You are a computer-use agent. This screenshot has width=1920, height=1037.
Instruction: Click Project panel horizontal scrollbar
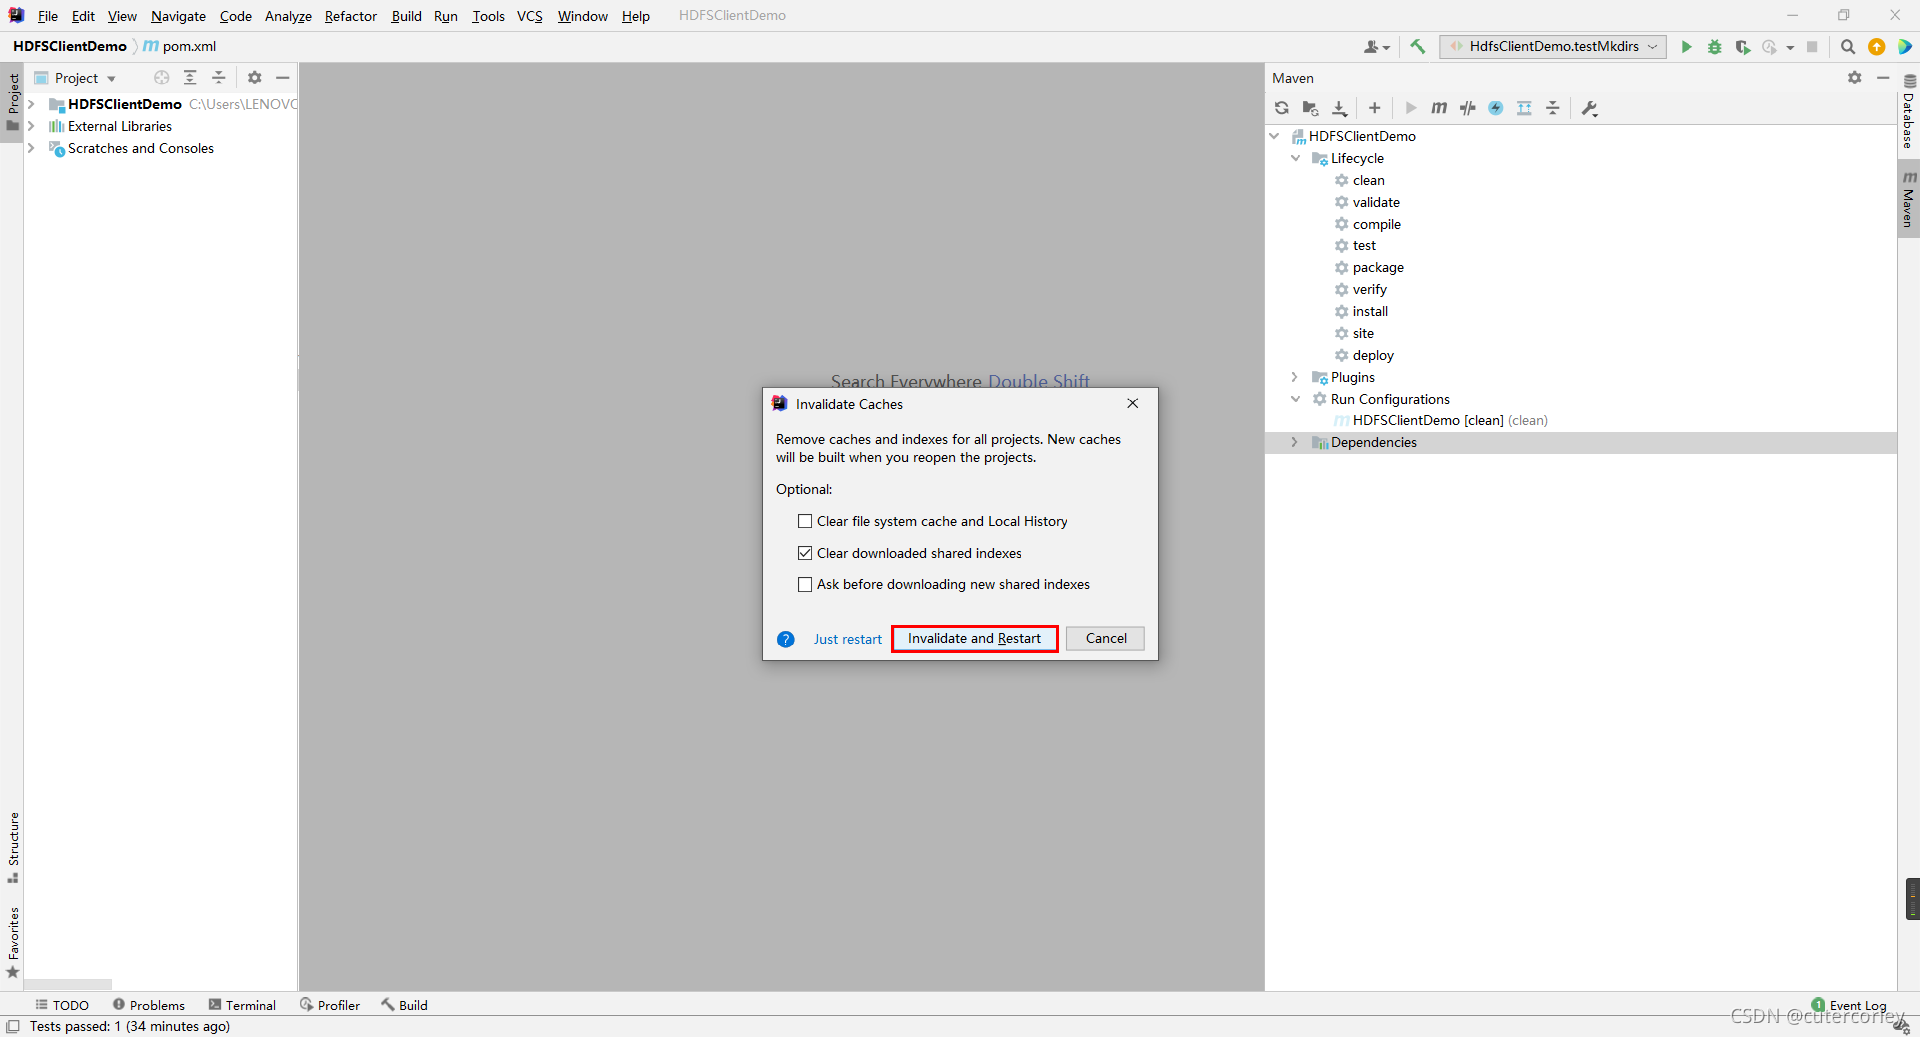coord(68,984)
